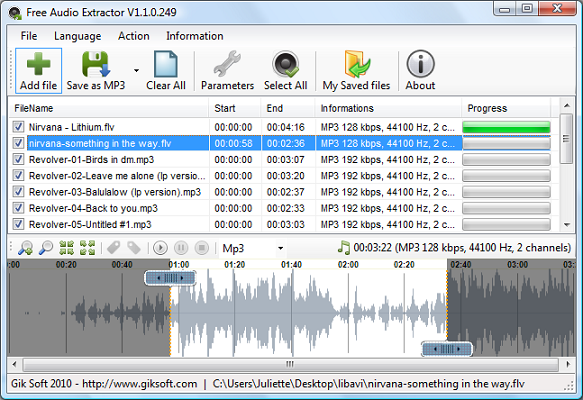Open the Action menu
This screenshot has width=583, height=400.
pos(133,36)
